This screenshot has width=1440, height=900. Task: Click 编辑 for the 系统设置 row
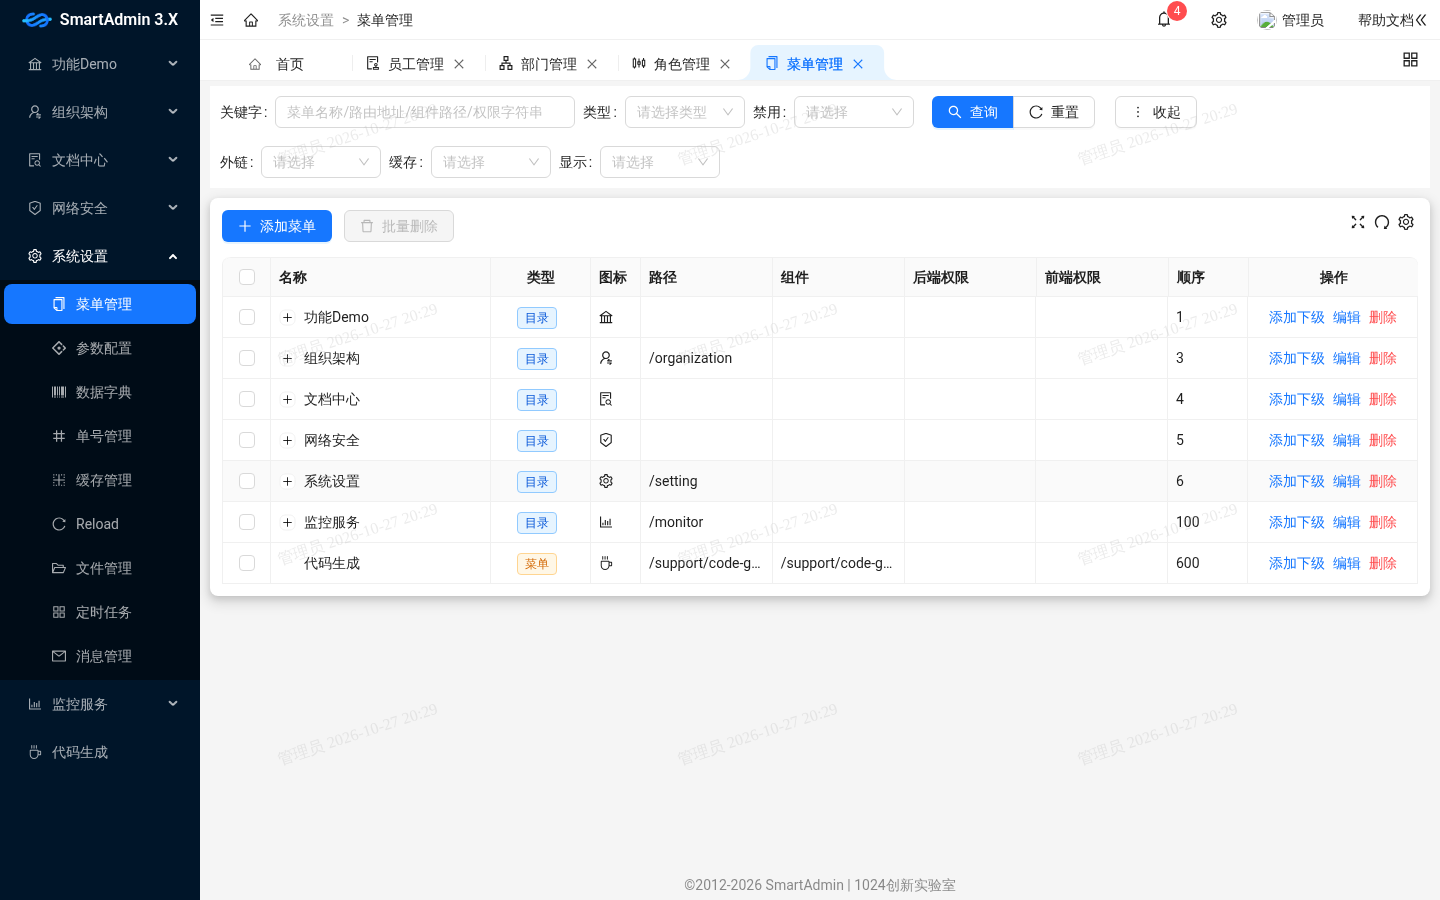tap(1347, 481)
